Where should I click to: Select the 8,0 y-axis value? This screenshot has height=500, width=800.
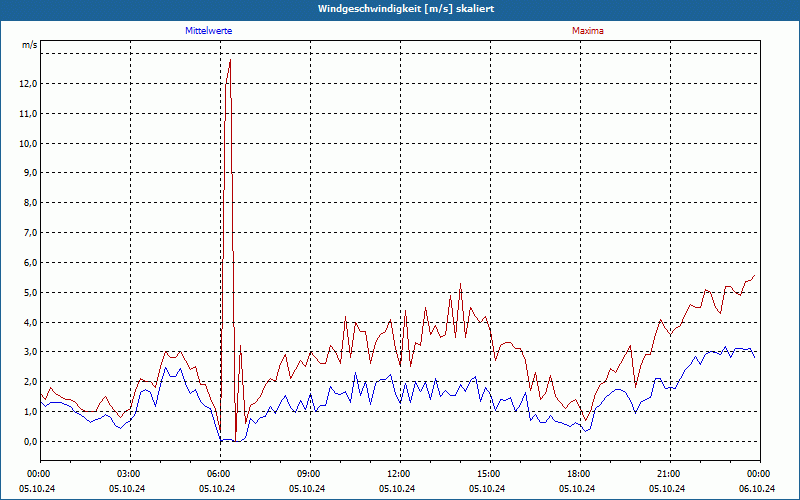click(29, 203)
